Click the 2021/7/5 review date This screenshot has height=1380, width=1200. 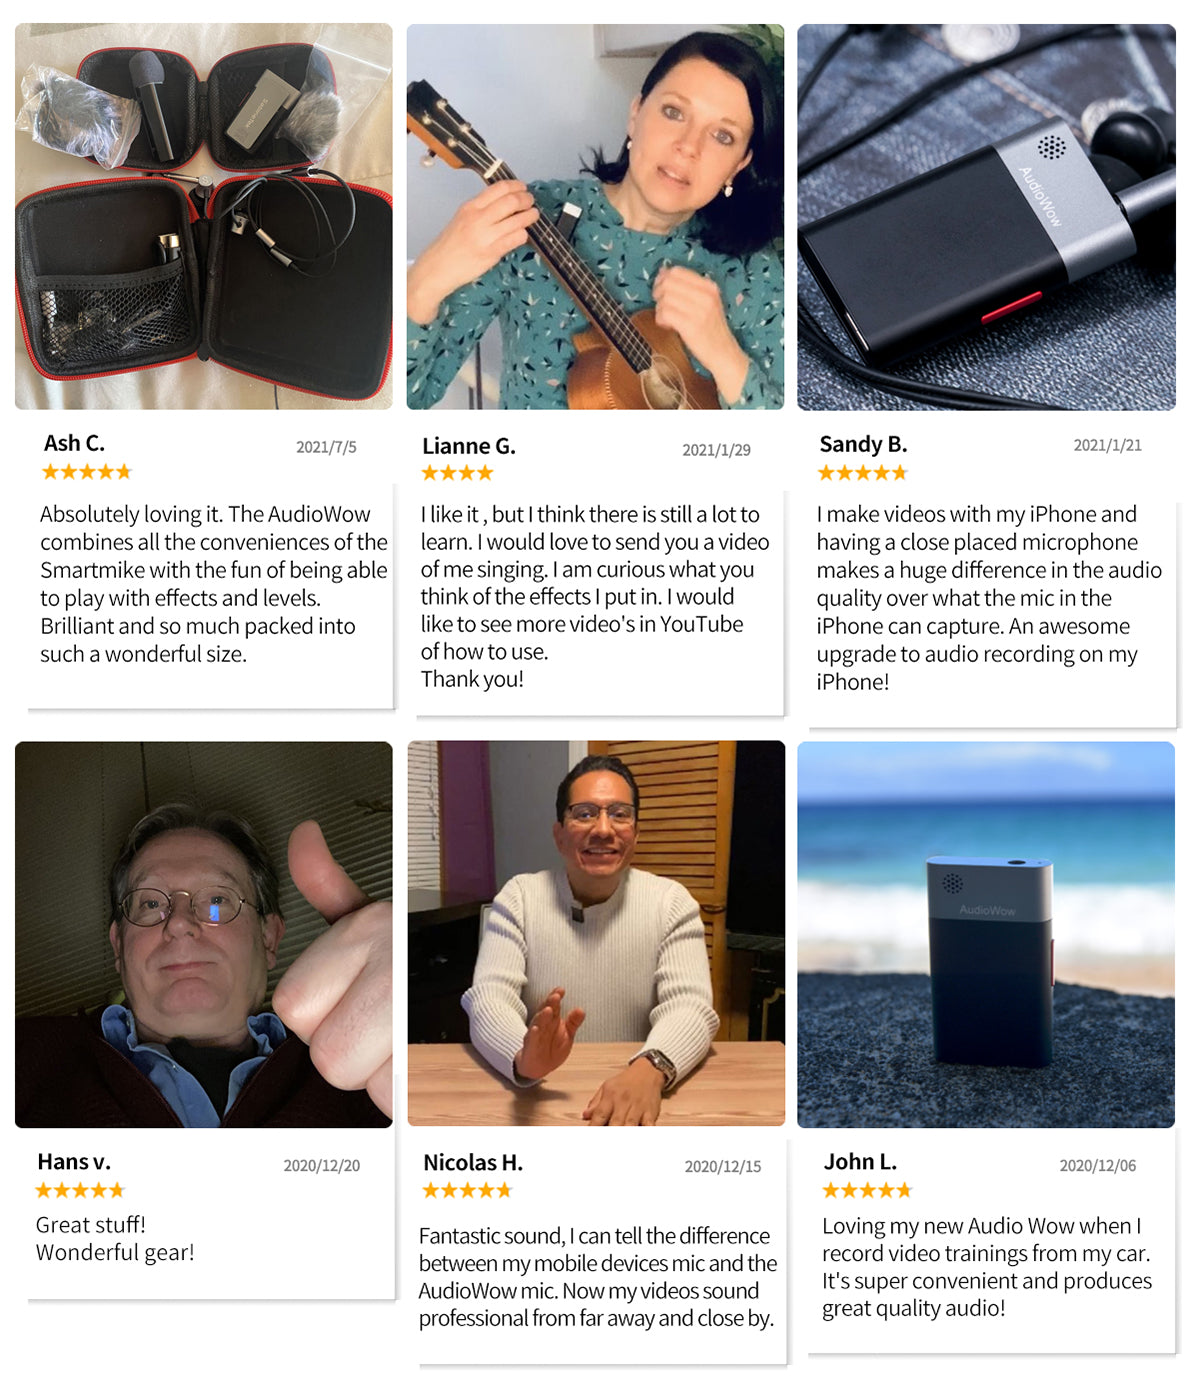click(326, 447)
